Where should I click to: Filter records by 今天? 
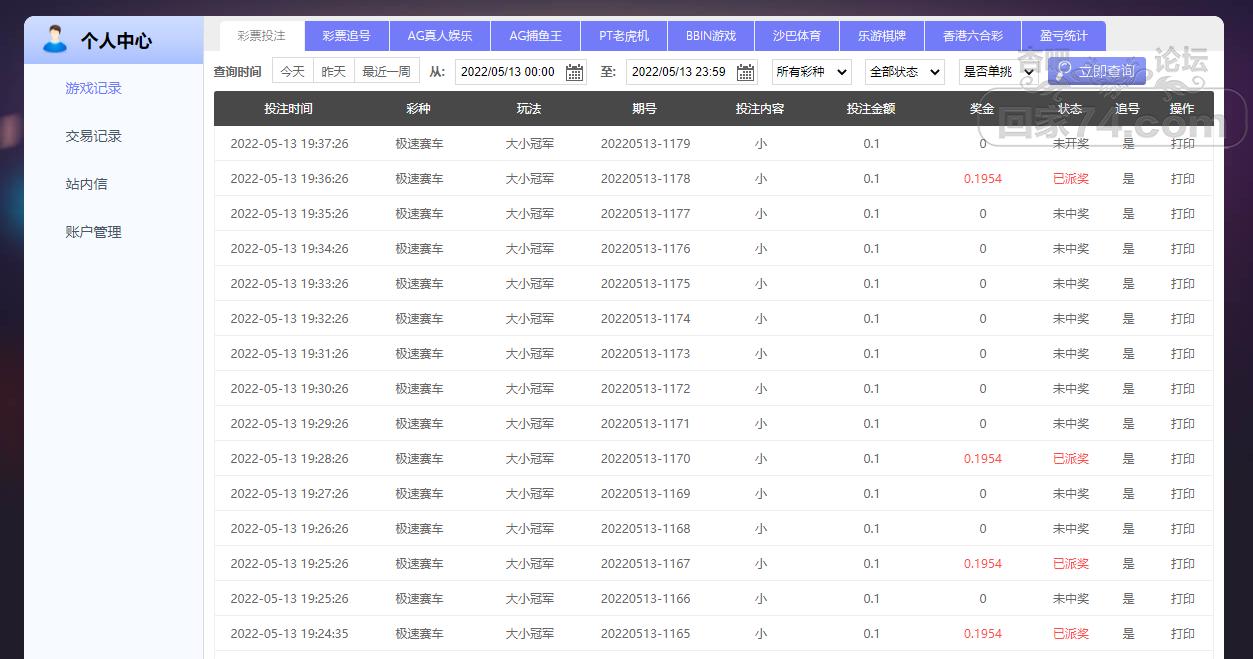tap(292, 72)
